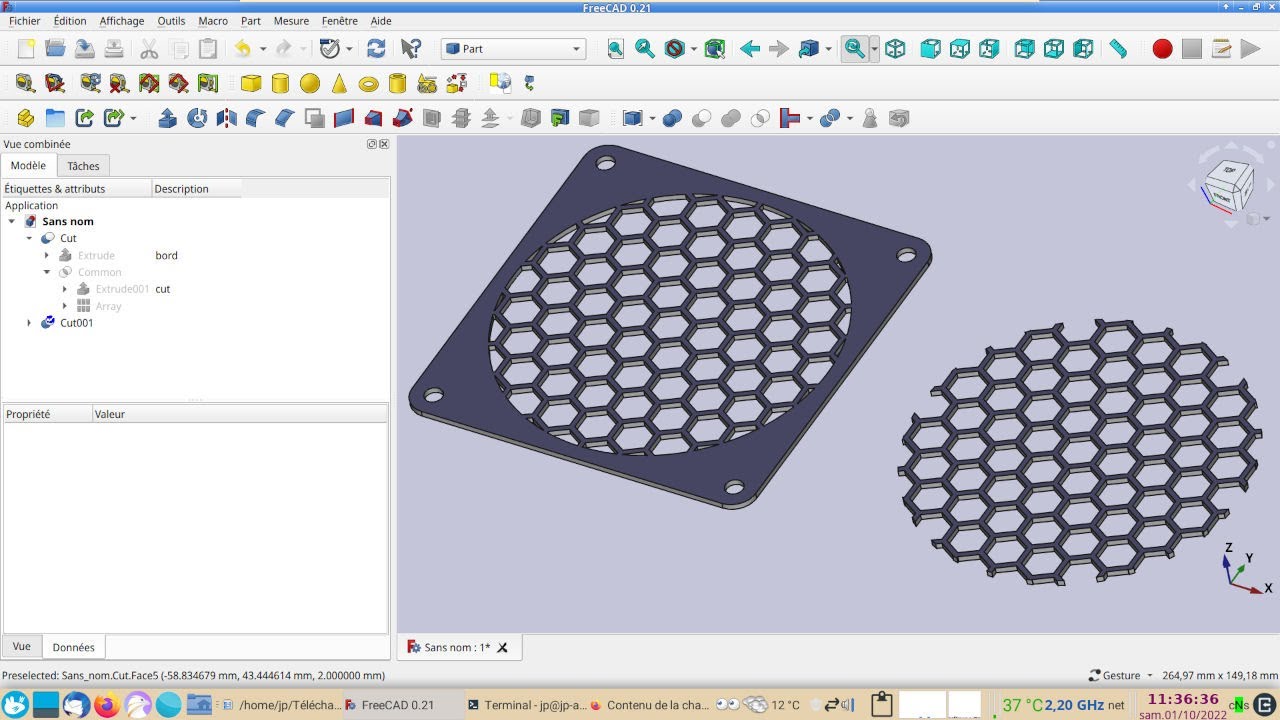Click the Undo arrow icon
The image size is (1280, 720).
[242, 48]
